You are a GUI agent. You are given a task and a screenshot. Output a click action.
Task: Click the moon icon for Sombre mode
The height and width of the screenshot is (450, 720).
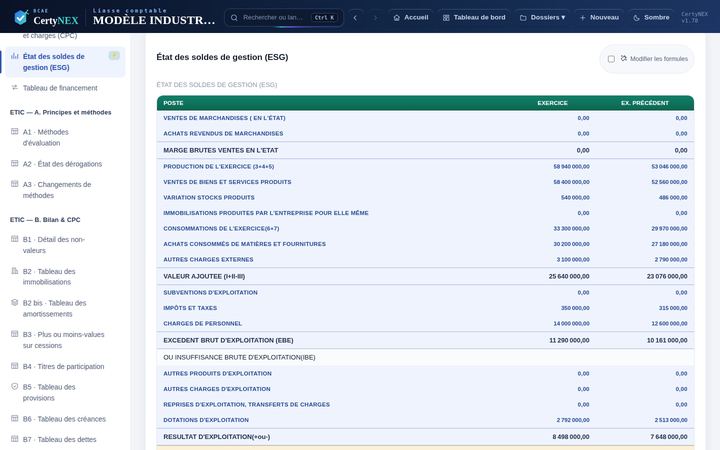click(636, 17)
